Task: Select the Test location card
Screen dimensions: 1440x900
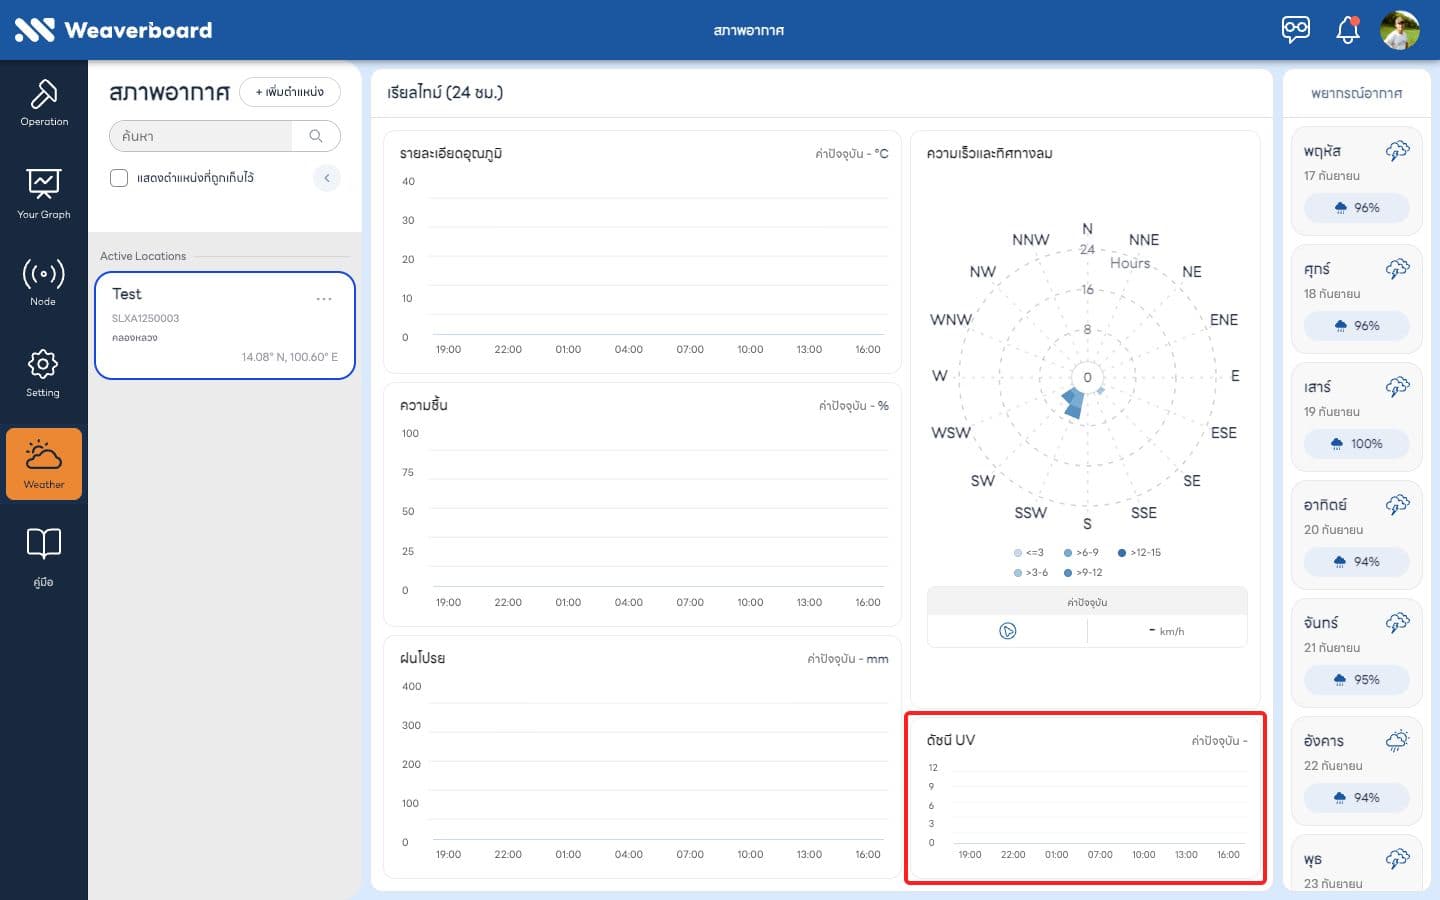Action: tap(225, 325)
